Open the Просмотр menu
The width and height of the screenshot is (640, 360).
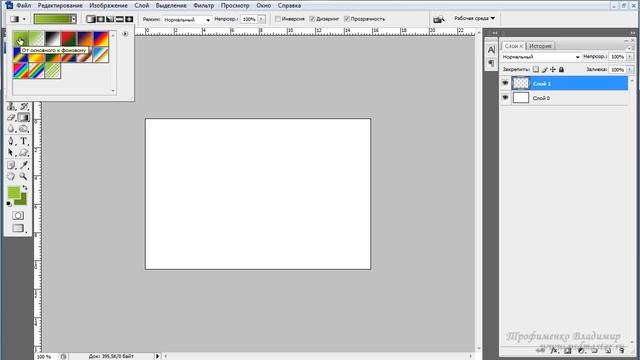coord(235,6)
